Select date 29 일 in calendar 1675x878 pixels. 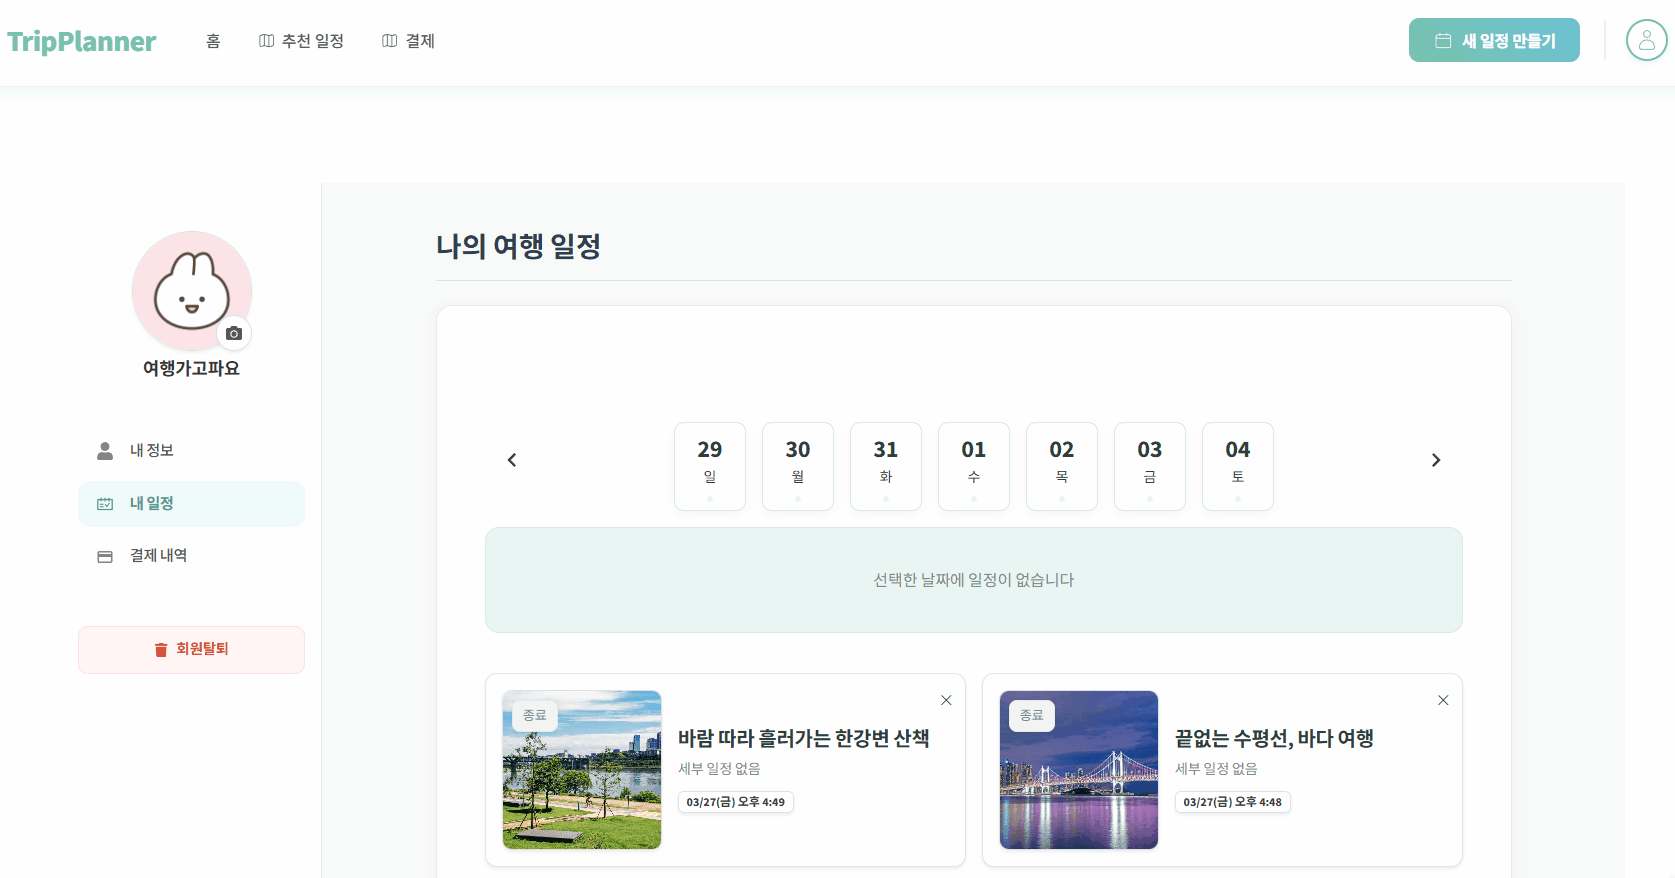710,466
